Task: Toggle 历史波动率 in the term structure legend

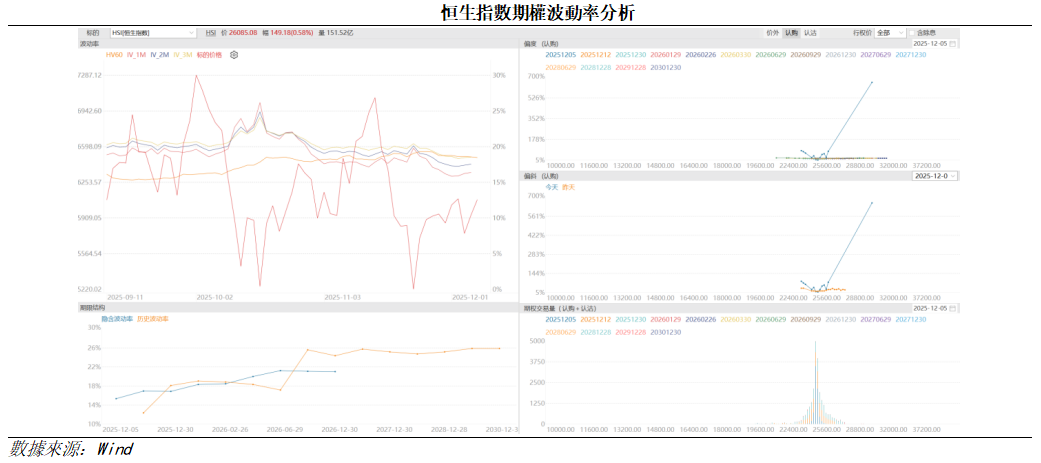Action: (x=152, y=319)
